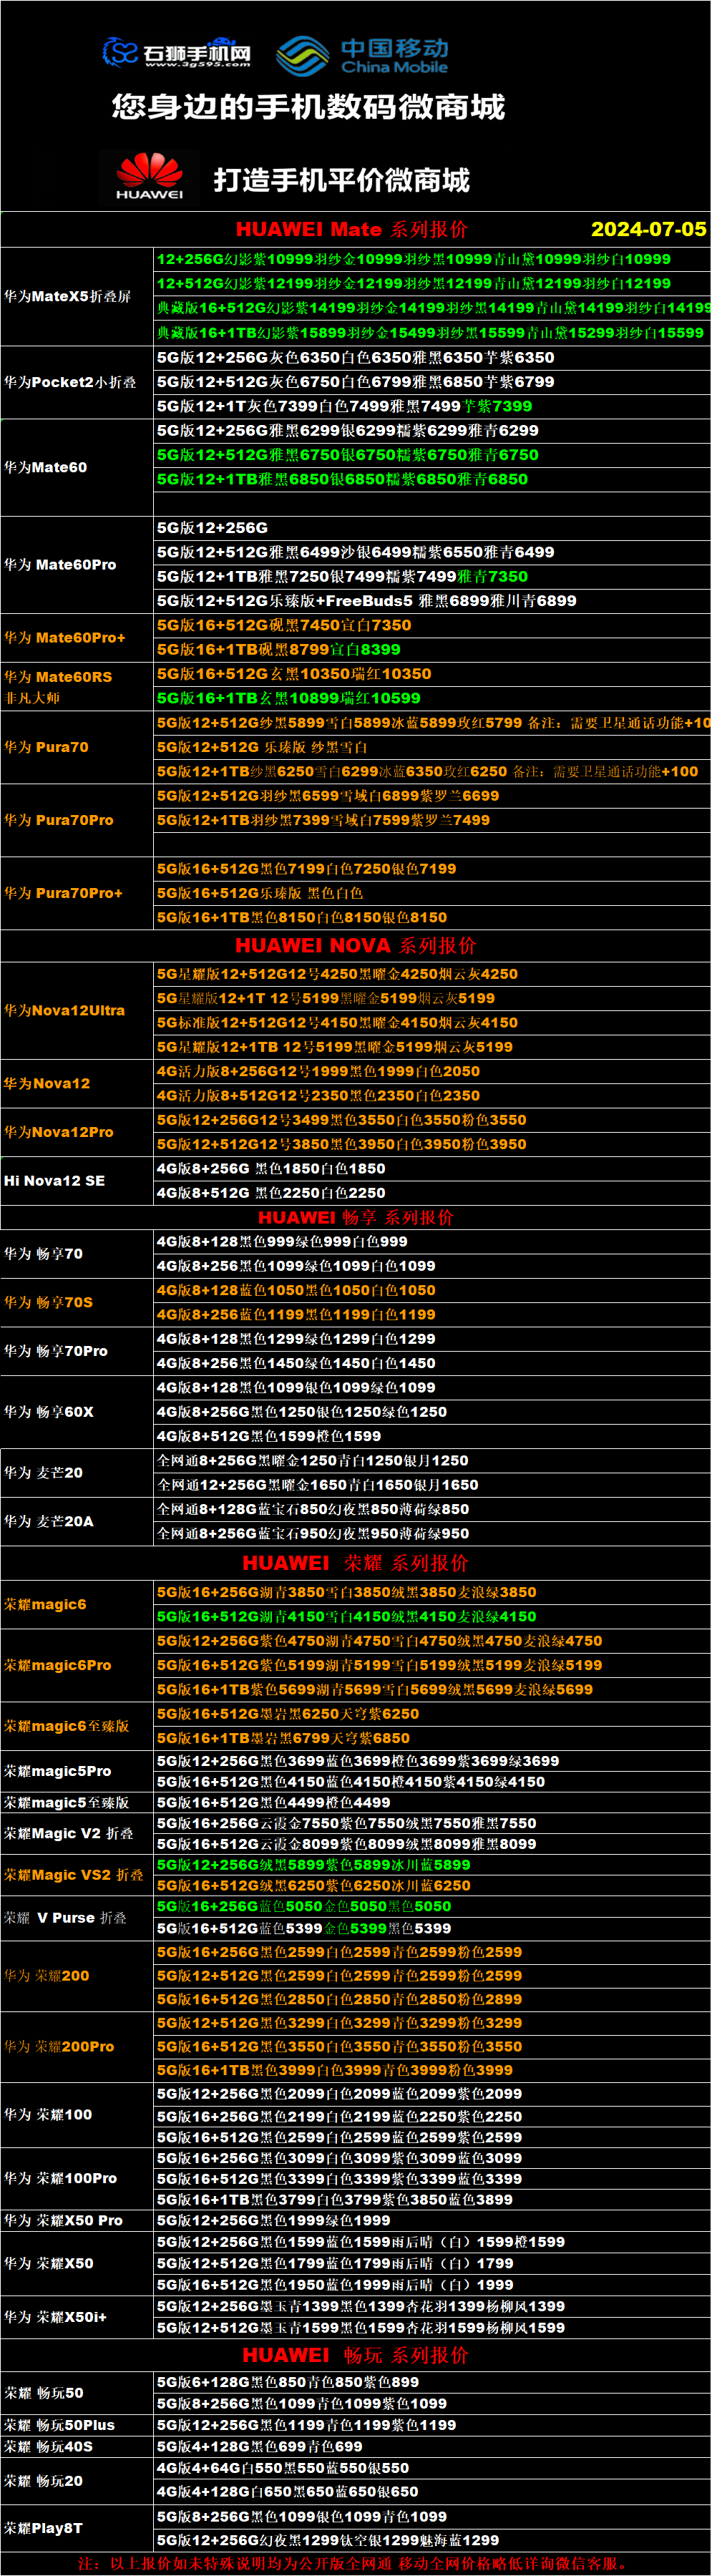Jump to the HUAWEI 畅享 系列报价 heading
The image size is (712, 2576).
[x=355, y=1217]
